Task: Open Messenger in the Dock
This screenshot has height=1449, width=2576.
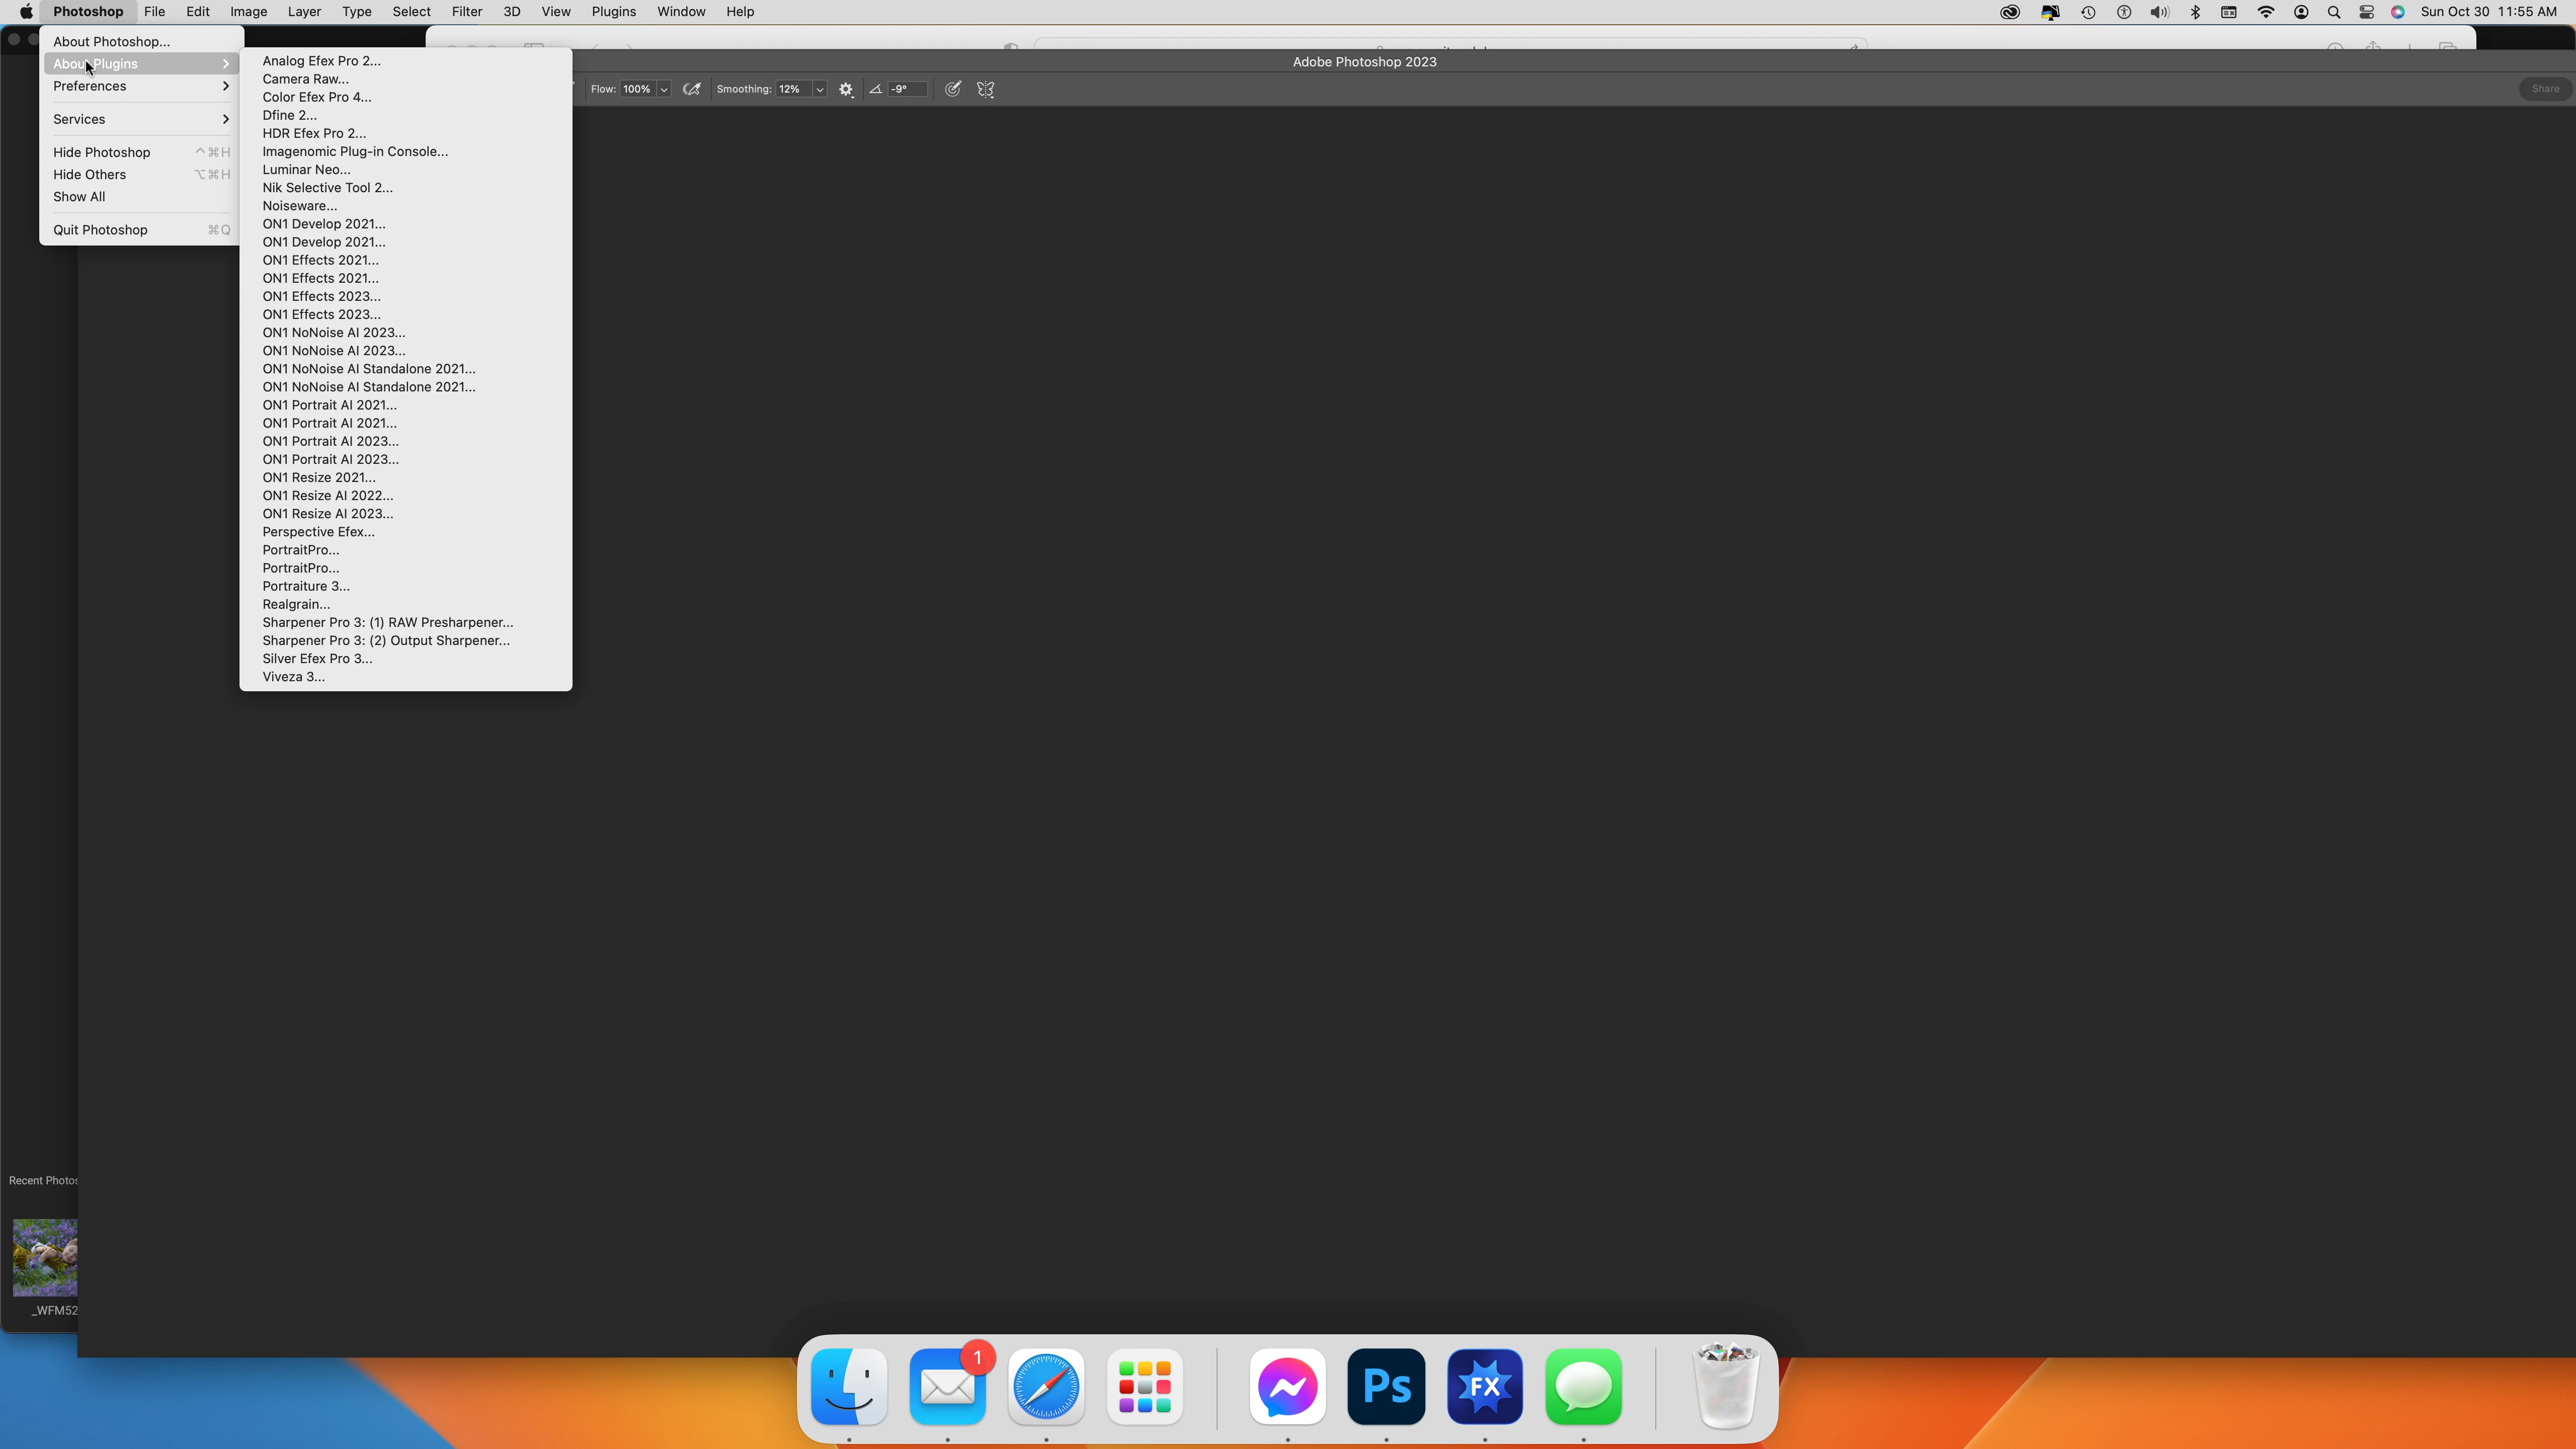Action: pos(1287,1387)
